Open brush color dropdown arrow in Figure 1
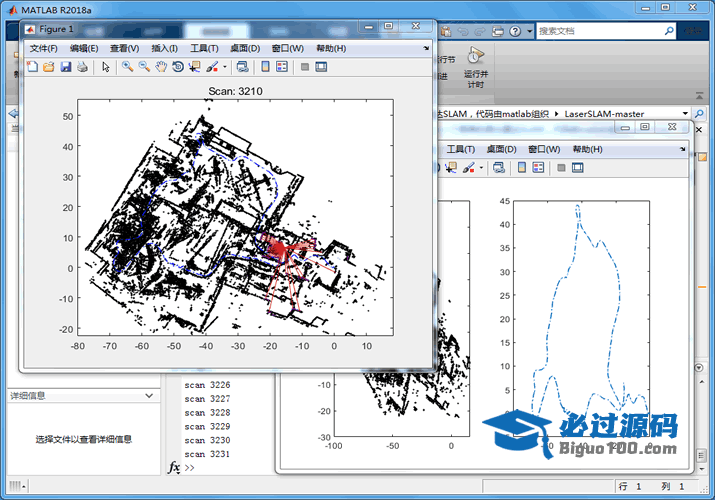 tap(225, 67)
